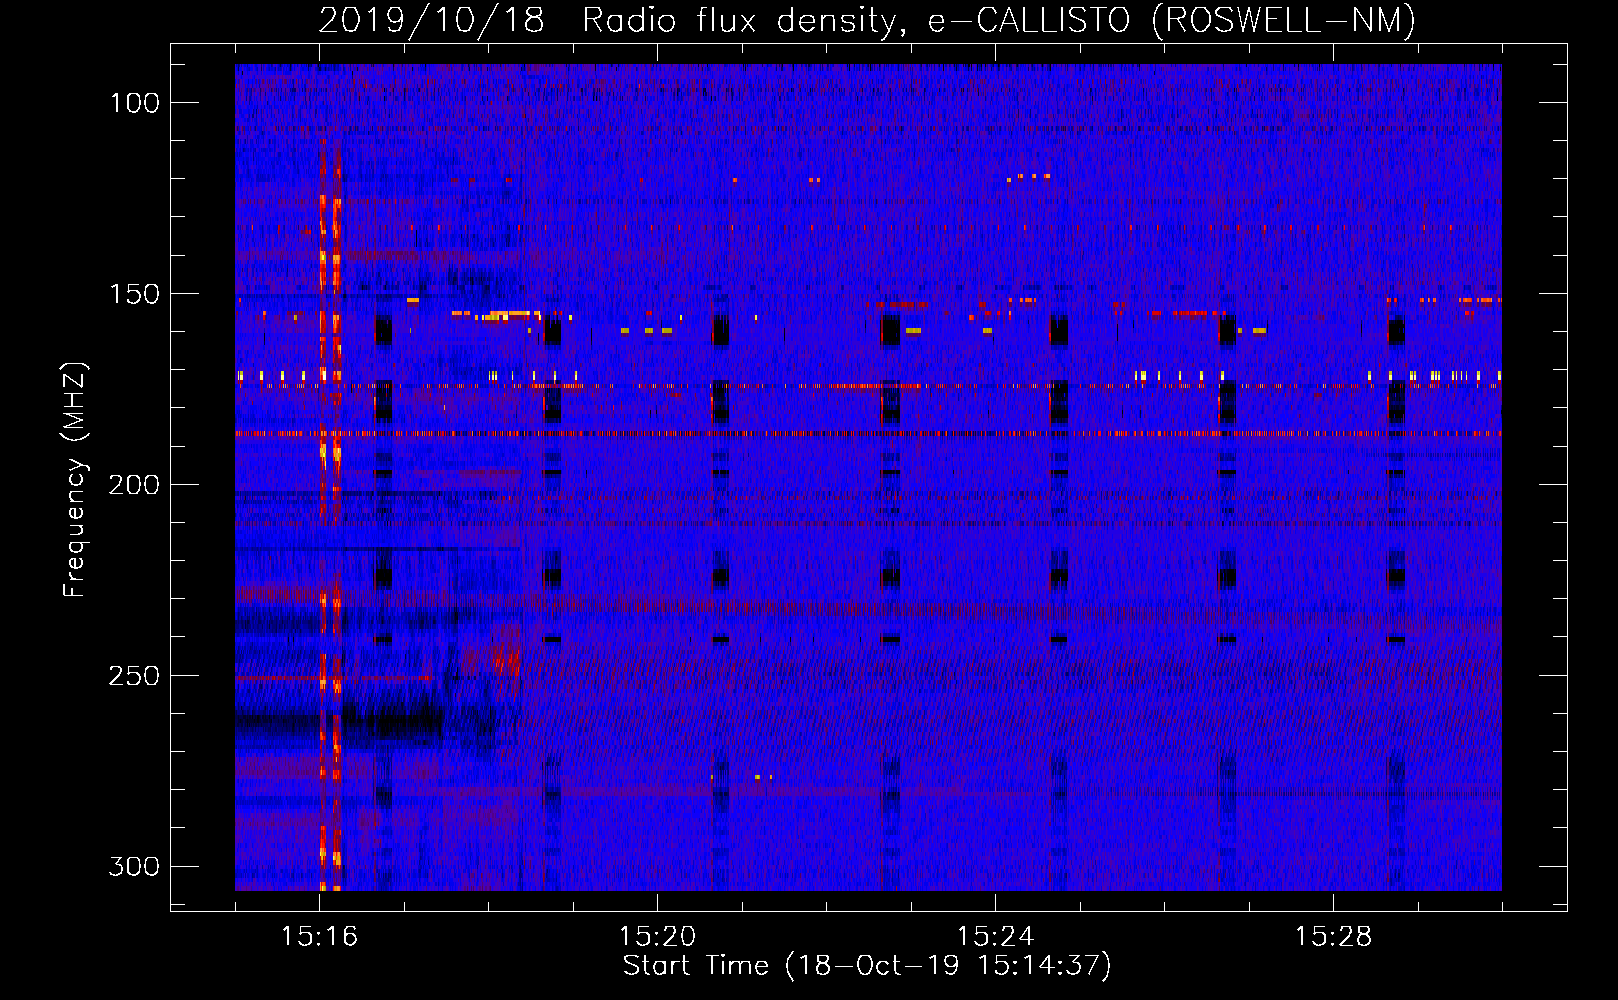Click the 15:20 time tick label

[x=657, y=937]
